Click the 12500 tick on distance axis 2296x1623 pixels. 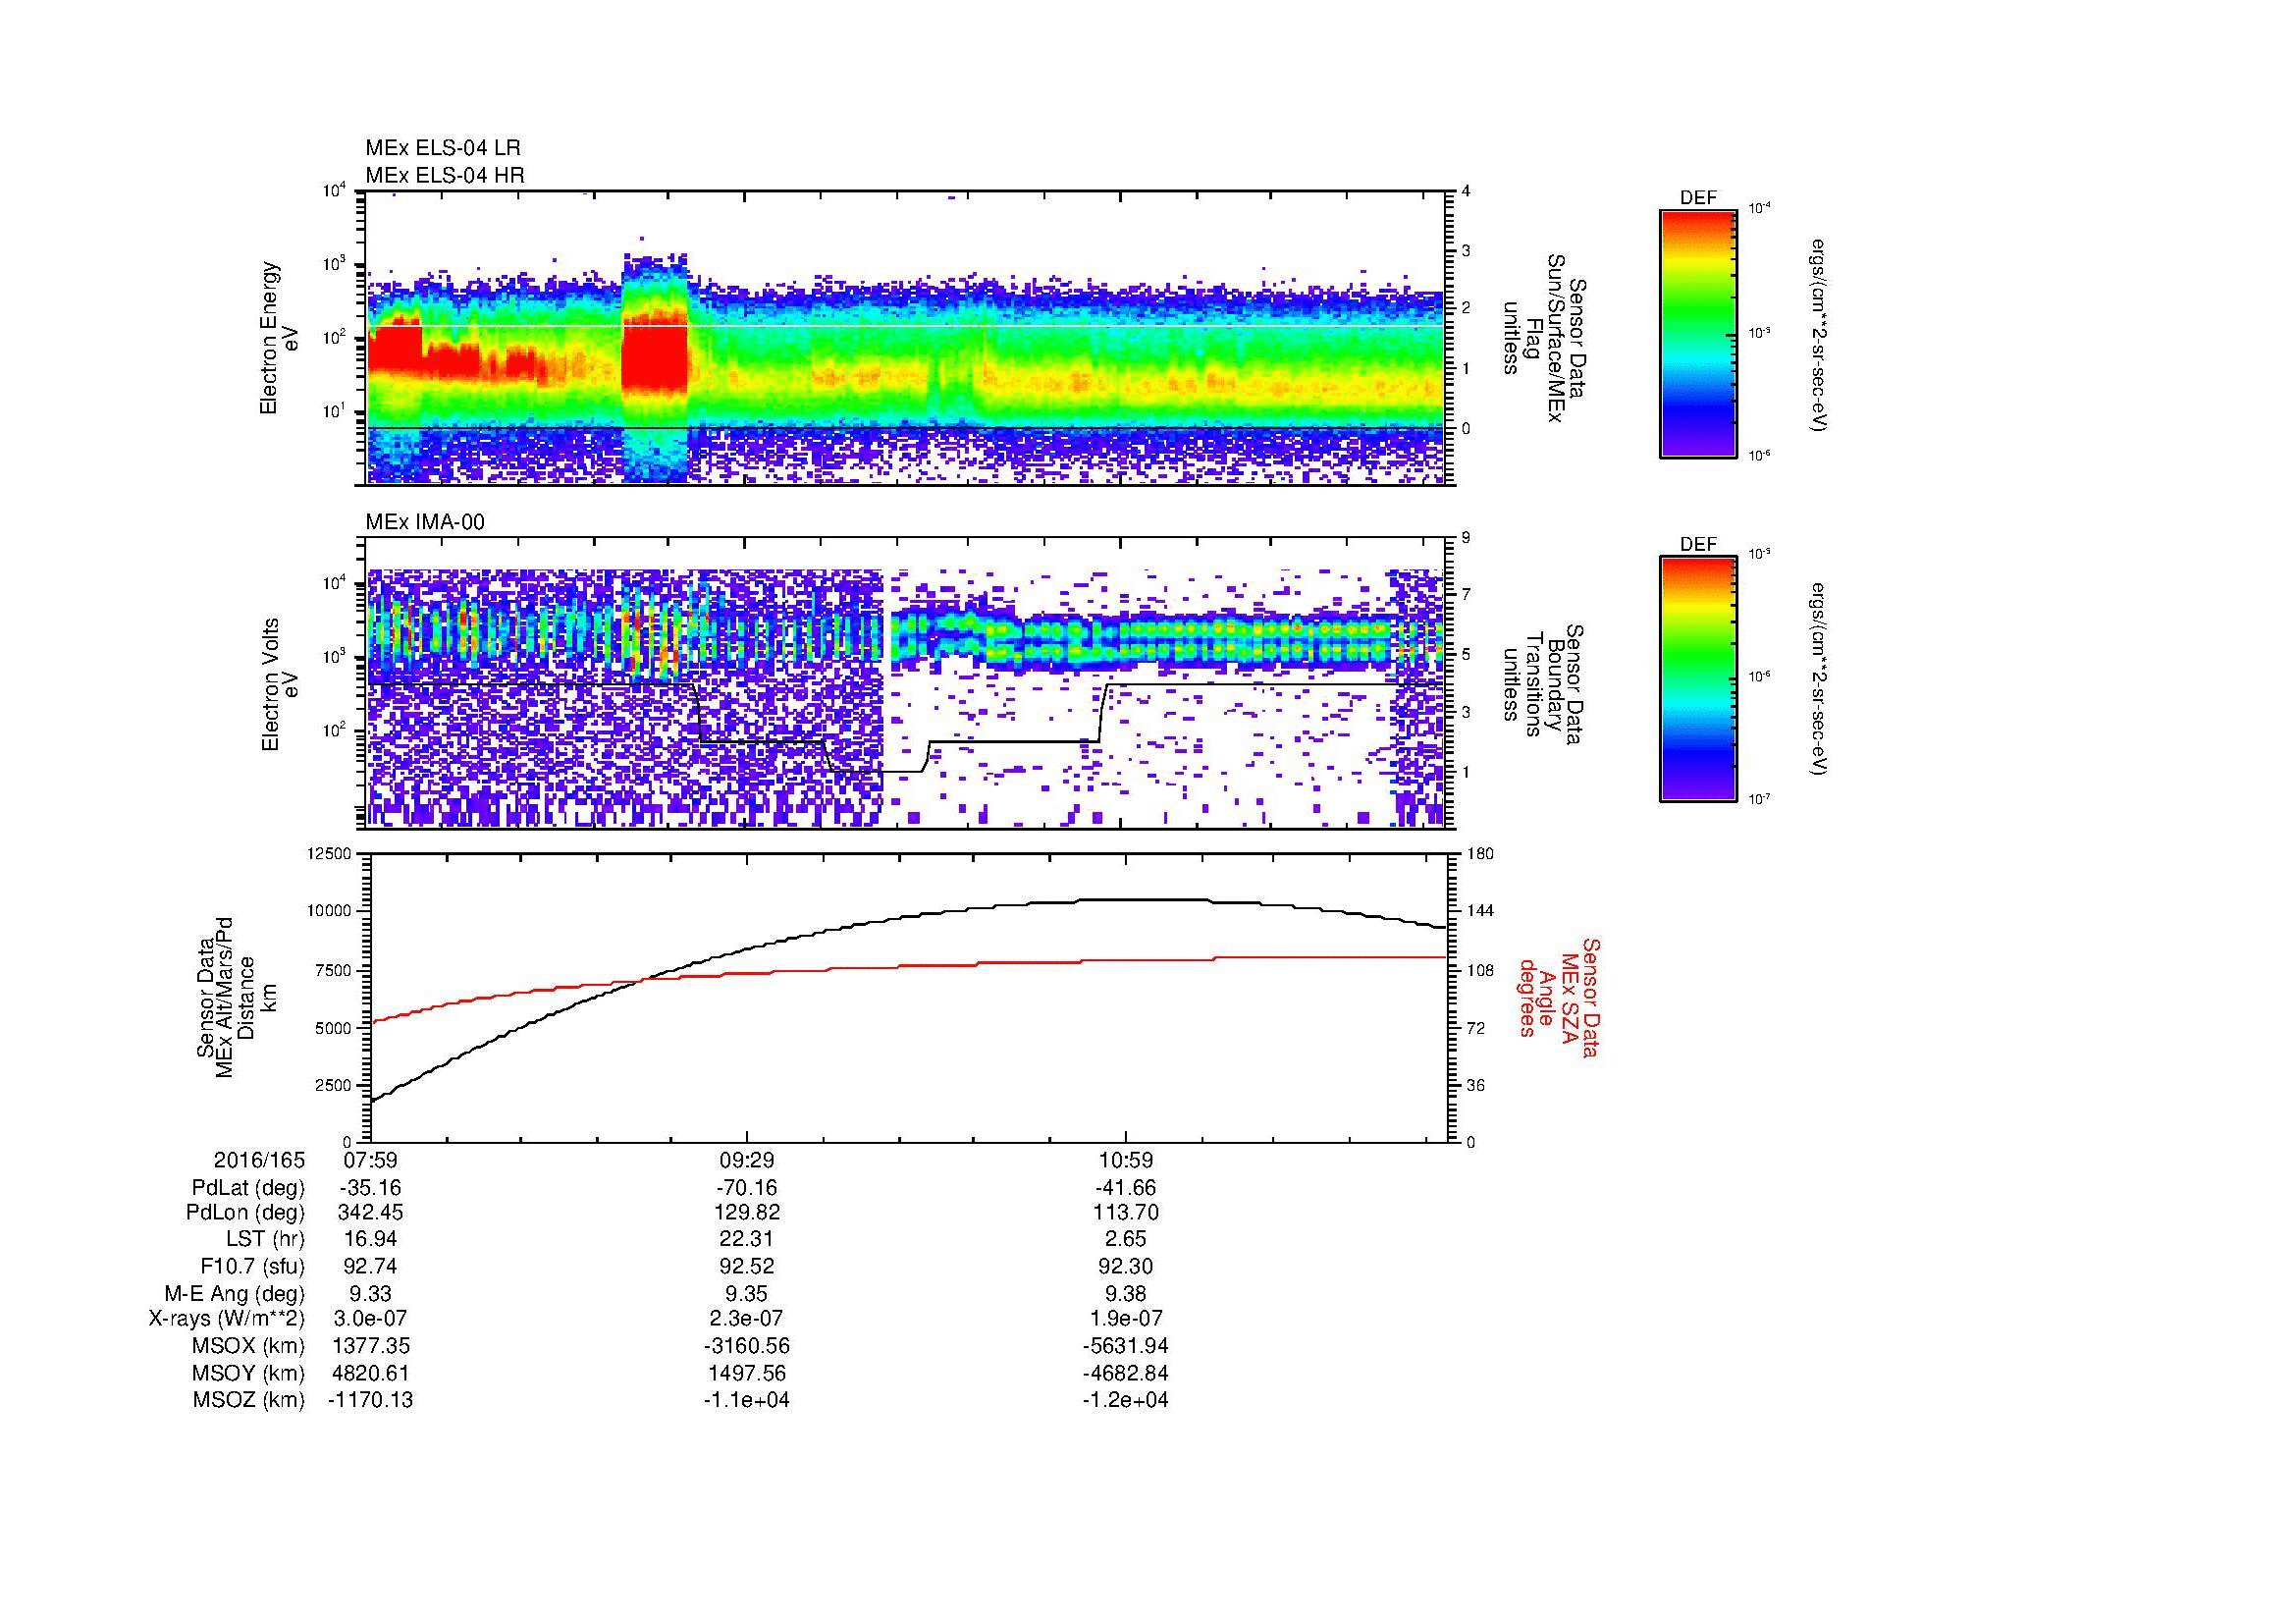[x=331, y=853]
